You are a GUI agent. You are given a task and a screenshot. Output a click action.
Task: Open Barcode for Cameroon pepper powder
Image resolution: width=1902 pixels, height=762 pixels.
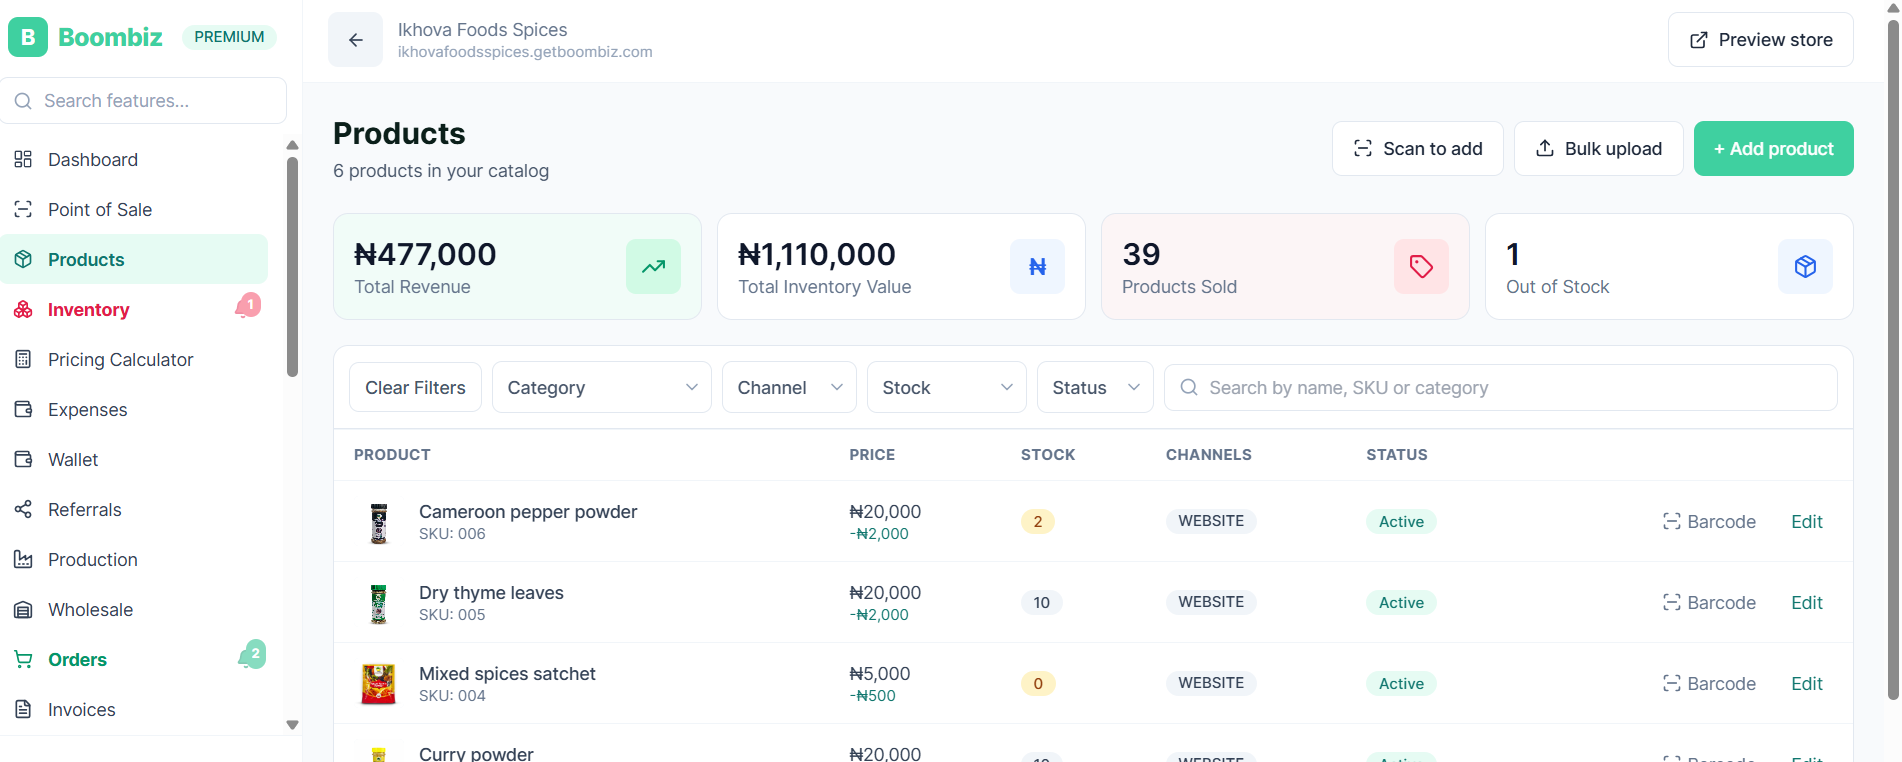(1709, 522)
